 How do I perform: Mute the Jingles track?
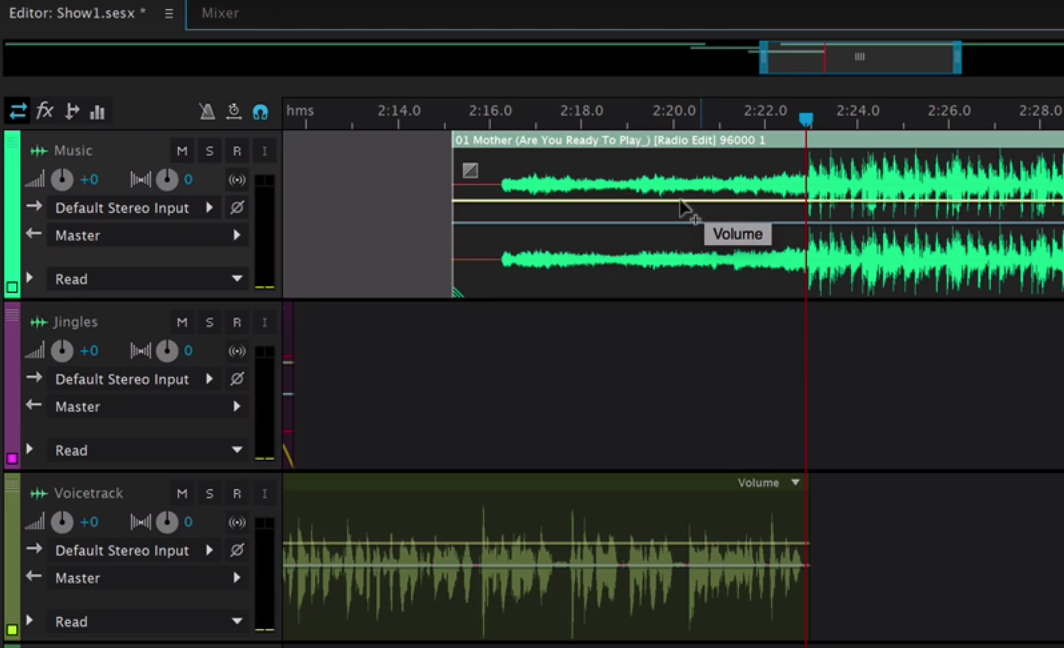(x=182, y=322)
